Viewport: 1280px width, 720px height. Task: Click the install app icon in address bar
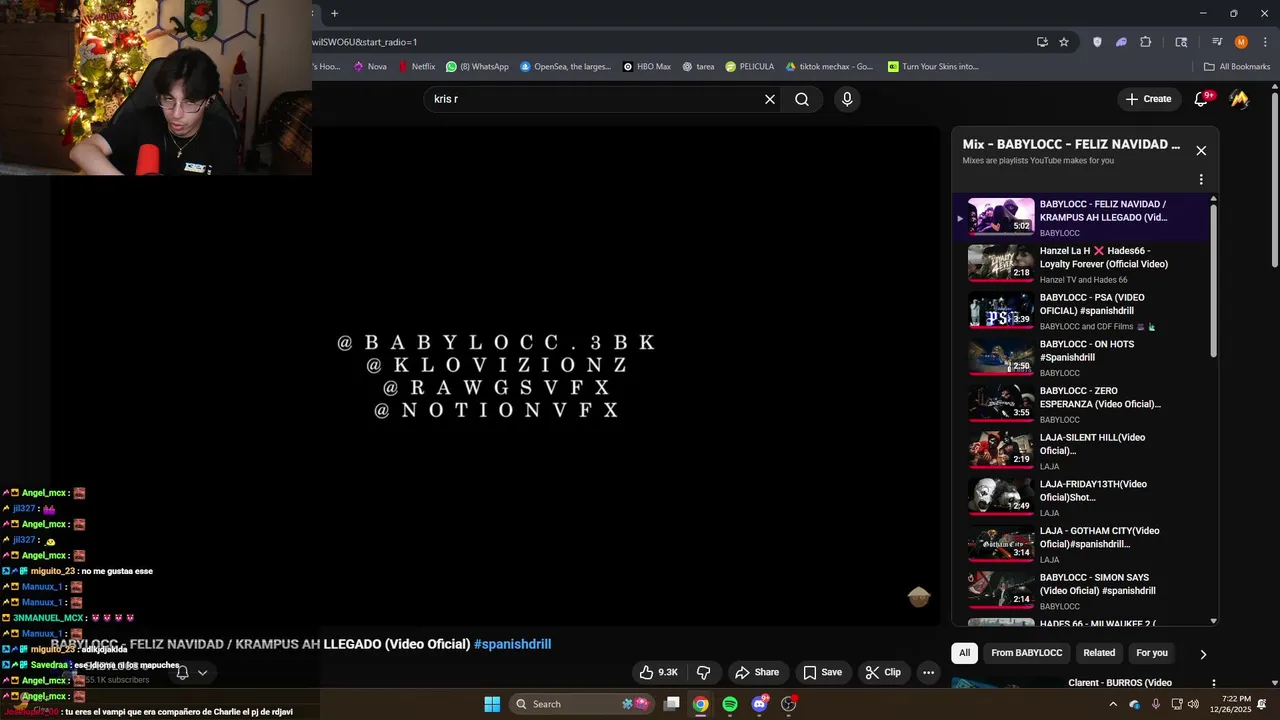(1042, 42)
